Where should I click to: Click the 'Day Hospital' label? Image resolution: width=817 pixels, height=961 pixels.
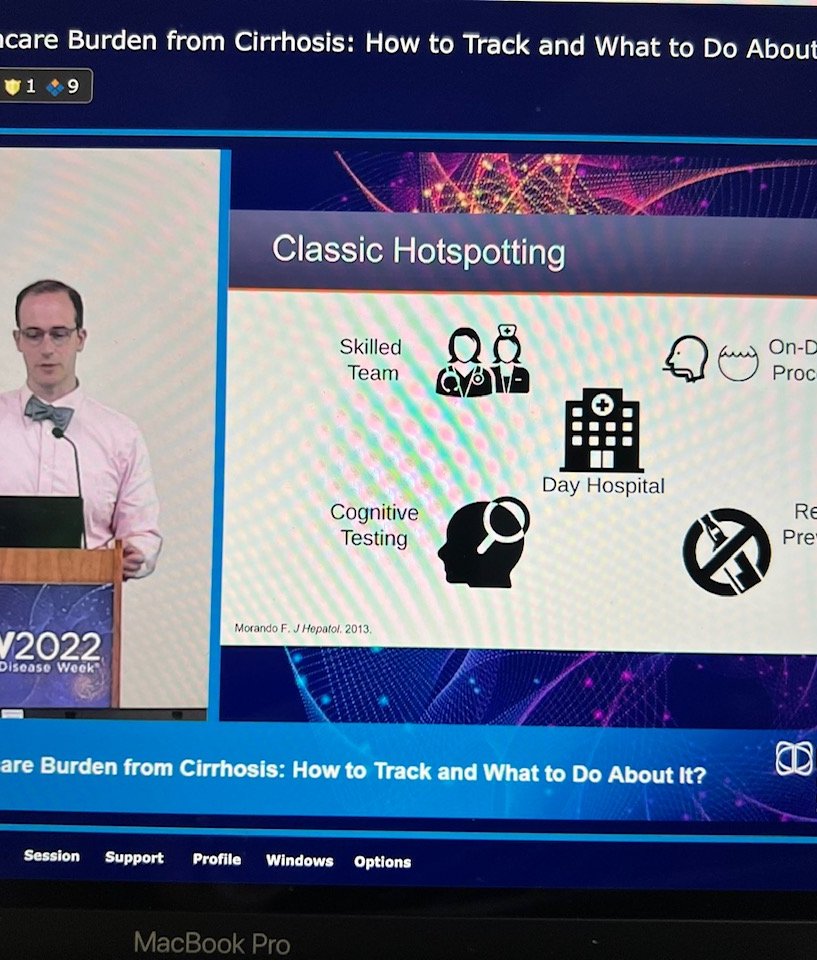point(603,485)
